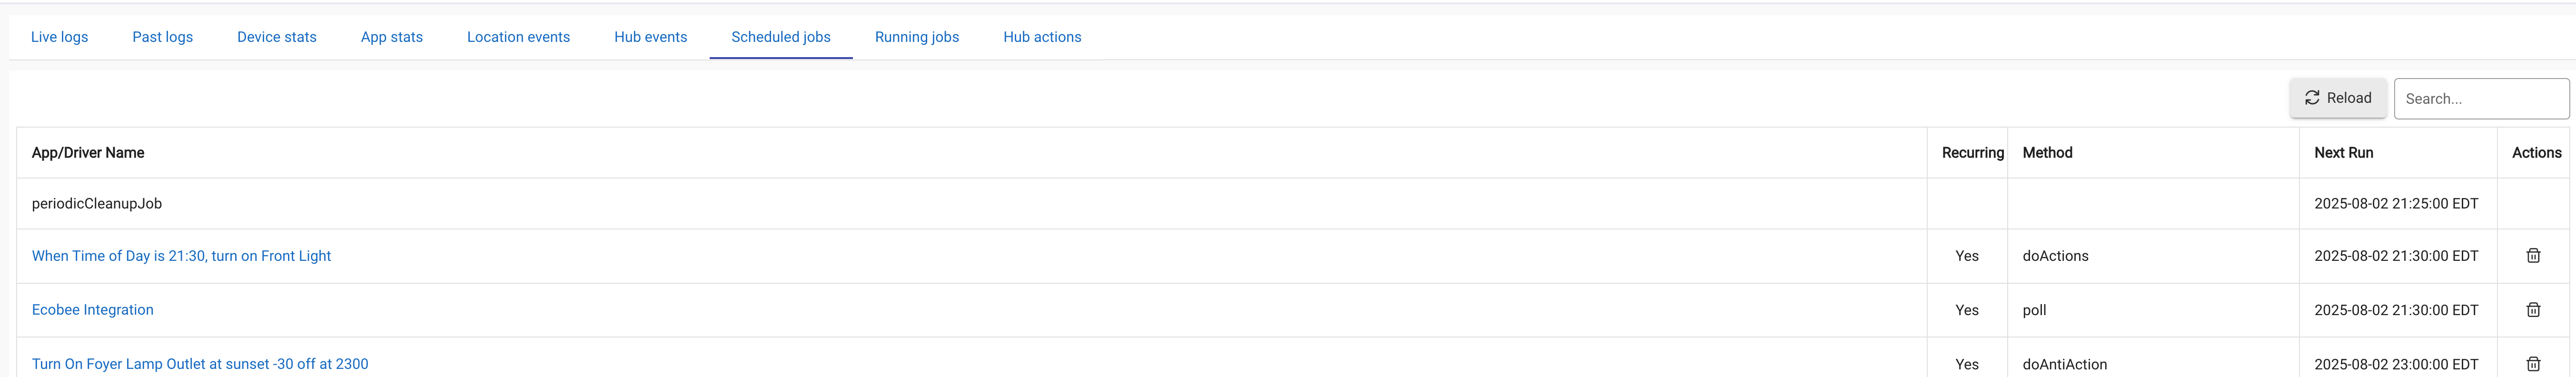Sort by the Method column header
Viewport: 2576px width, 377px height.
[x=2047, y=153]
